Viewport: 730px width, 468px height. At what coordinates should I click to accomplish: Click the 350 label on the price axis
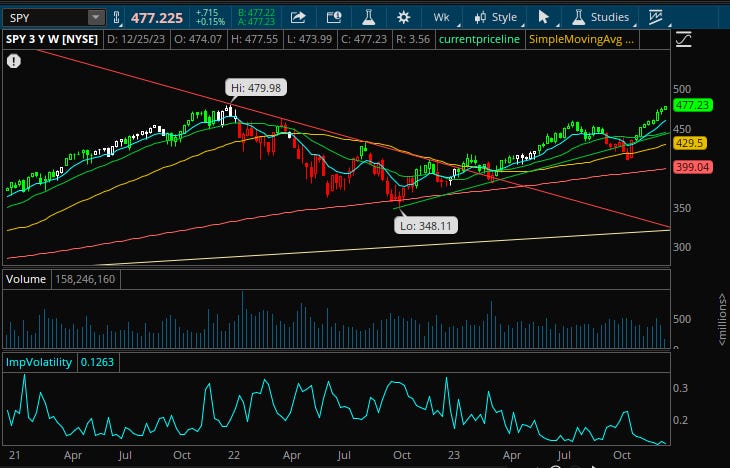click(682, 208)
